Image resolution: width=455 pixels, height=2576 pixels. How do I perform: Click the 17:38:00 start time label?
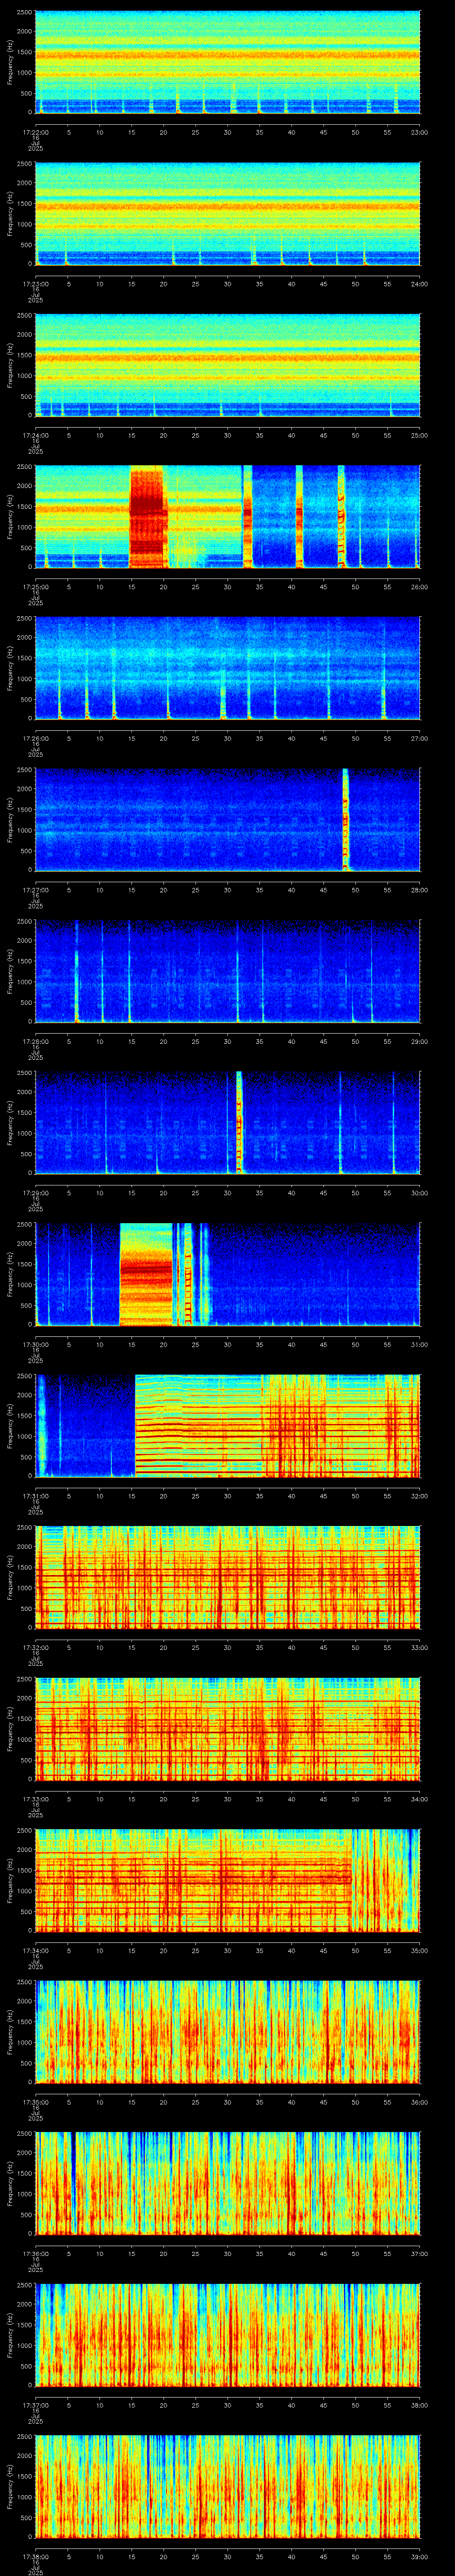point(35,2556)
